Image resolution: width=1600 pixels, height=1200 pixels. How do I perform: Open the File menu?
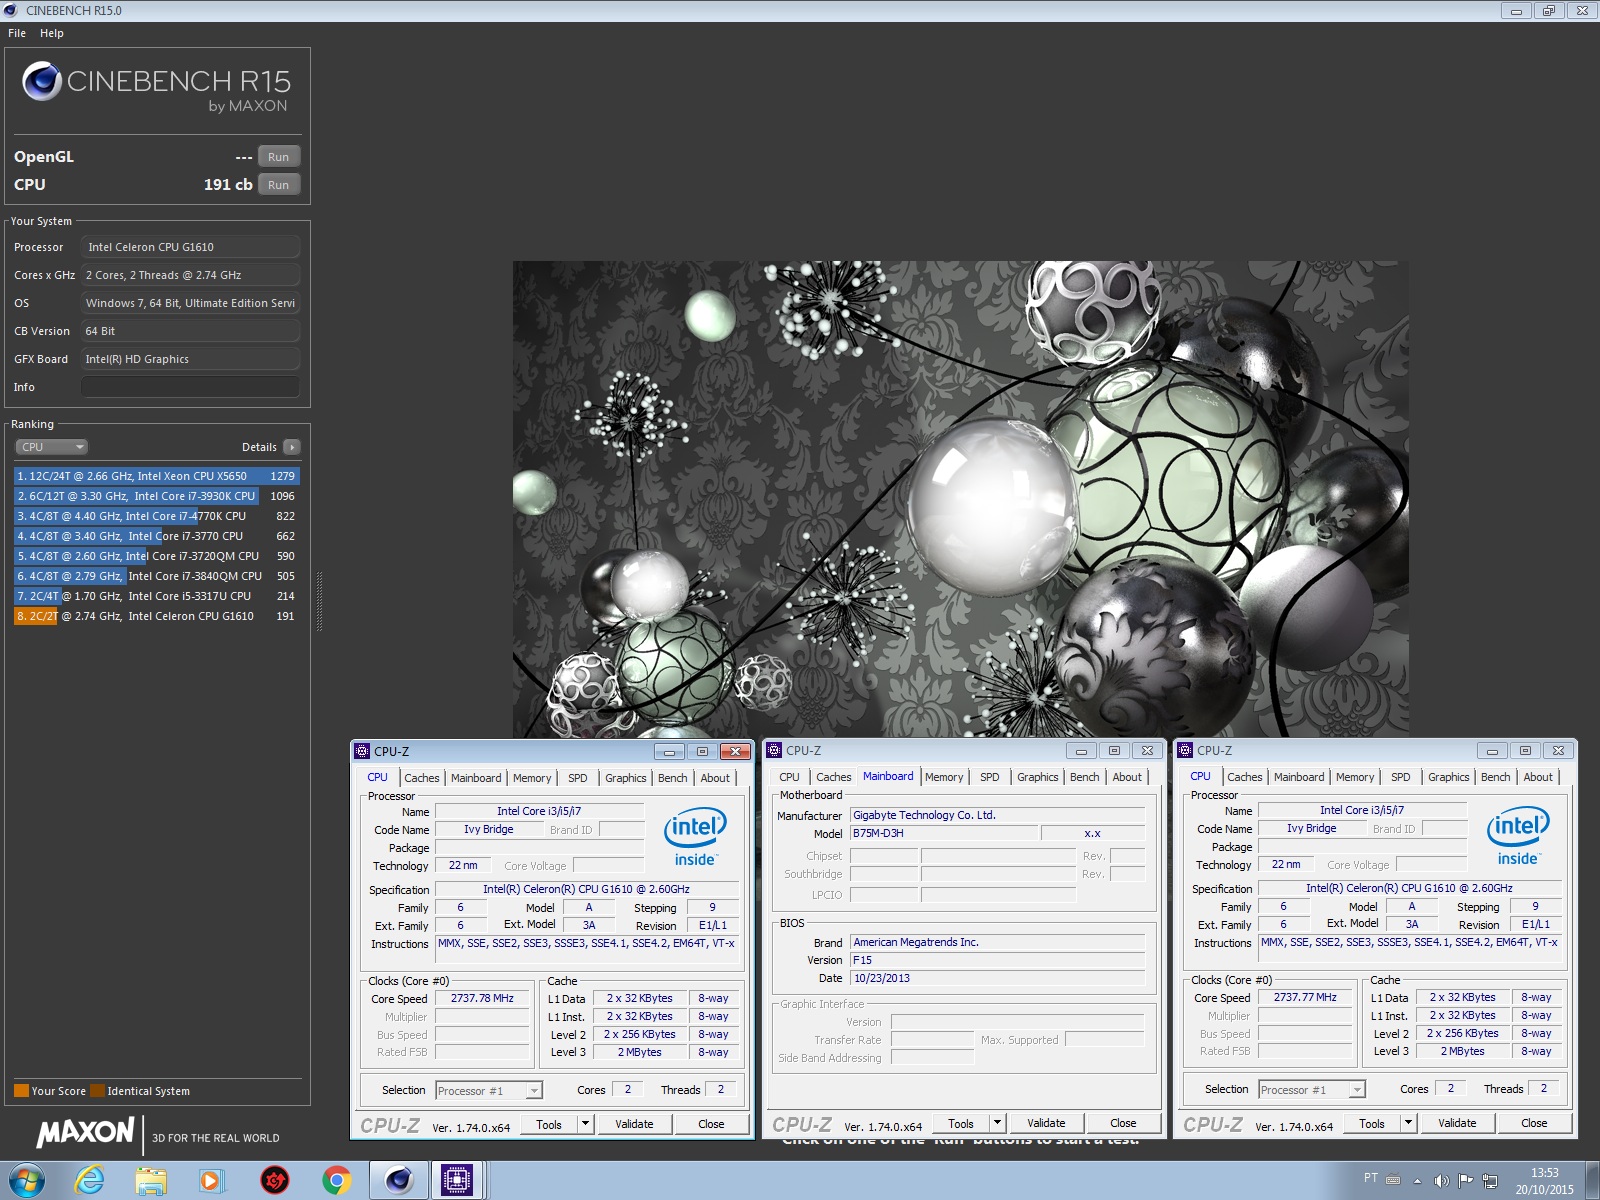17,33
